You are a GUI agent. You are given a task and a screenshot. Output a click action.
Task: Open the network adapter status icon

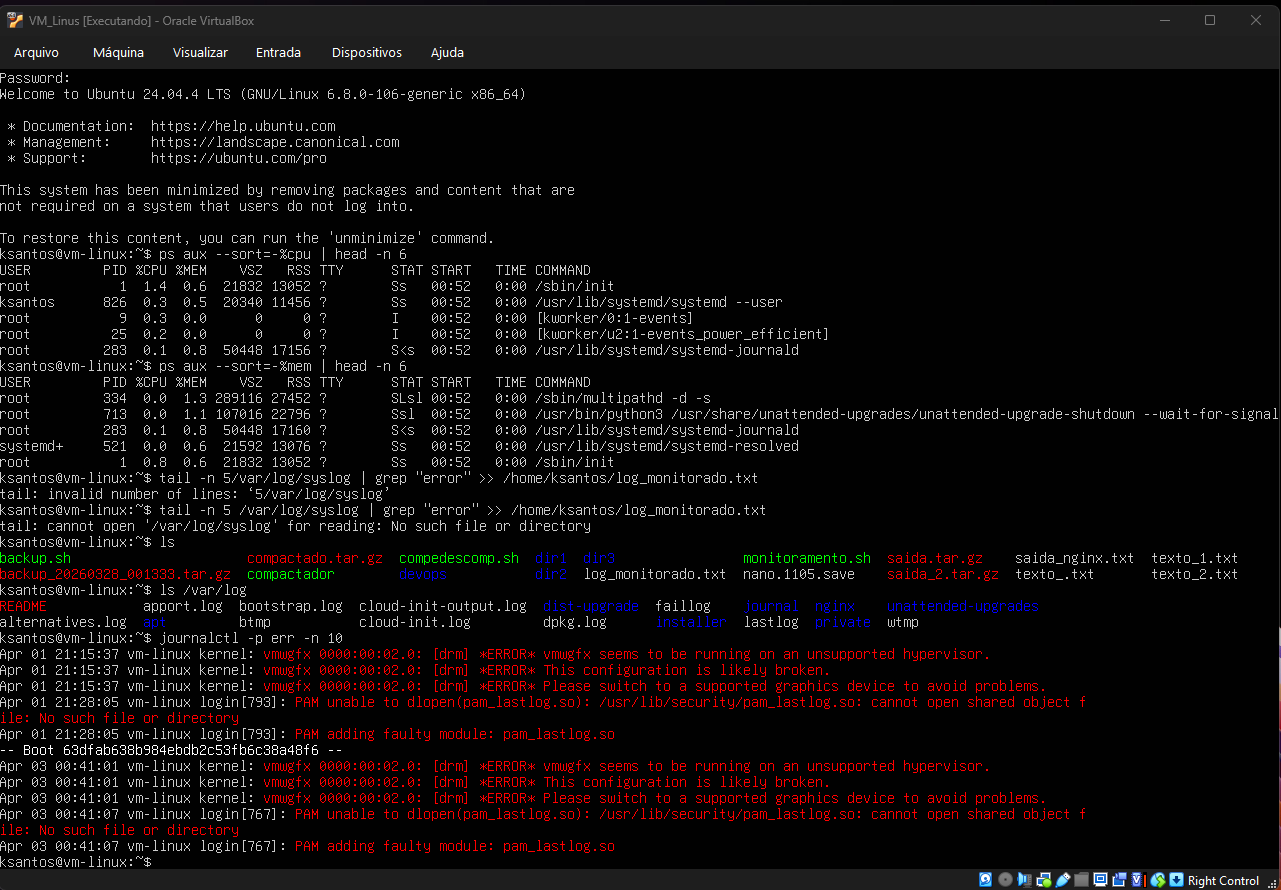point(1044,880)
